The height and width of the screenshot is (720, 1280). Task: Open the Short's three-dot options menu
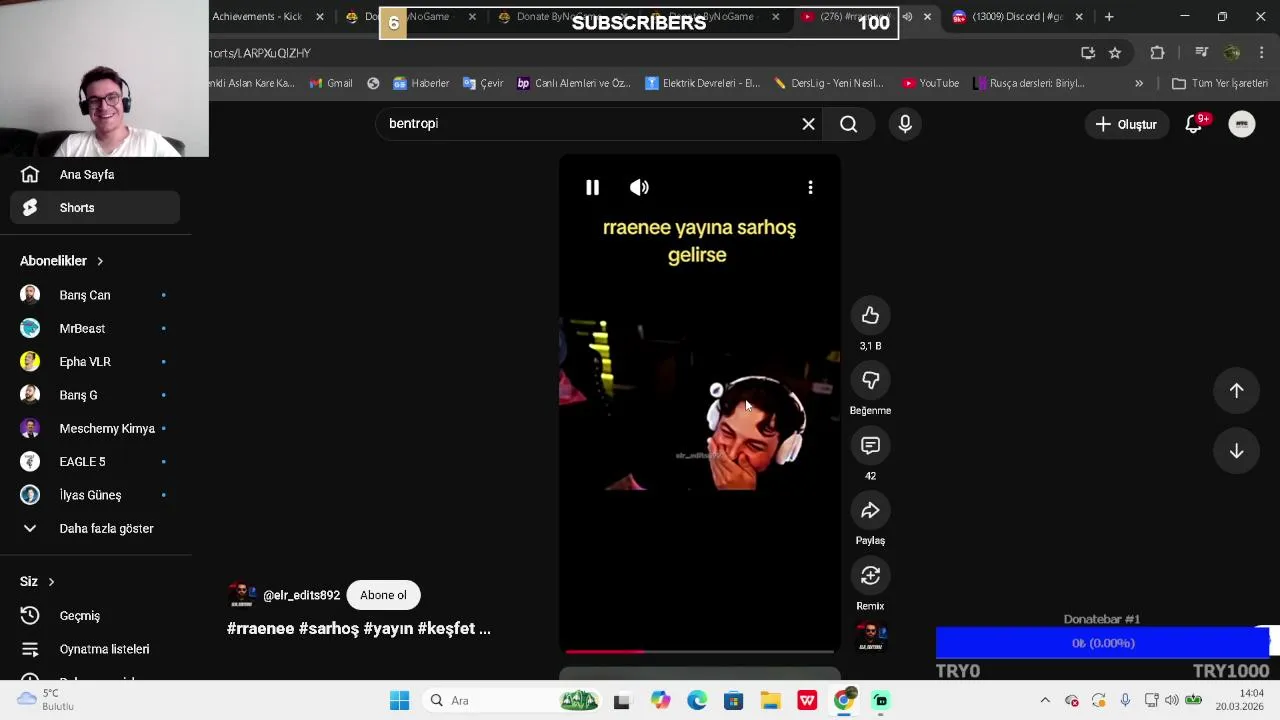(x=810, y=187)
